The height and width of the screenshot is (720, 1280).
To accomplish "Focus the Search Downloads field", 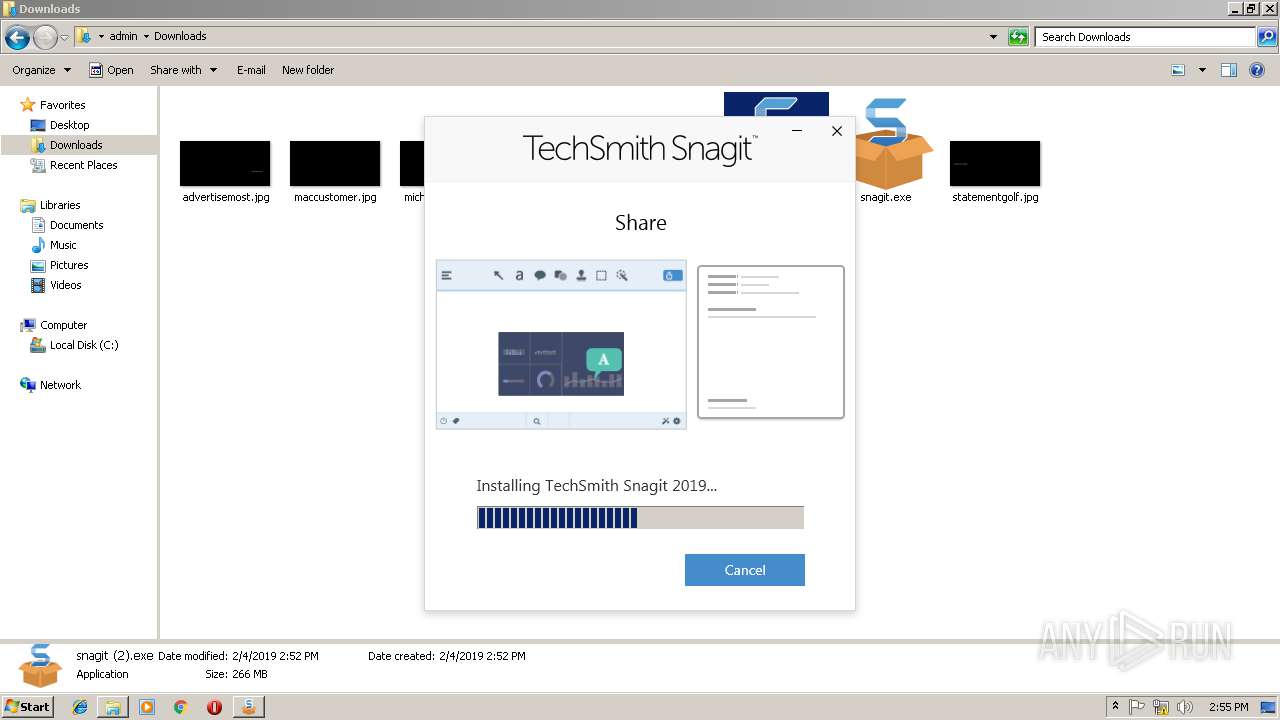I will 1146,37.
